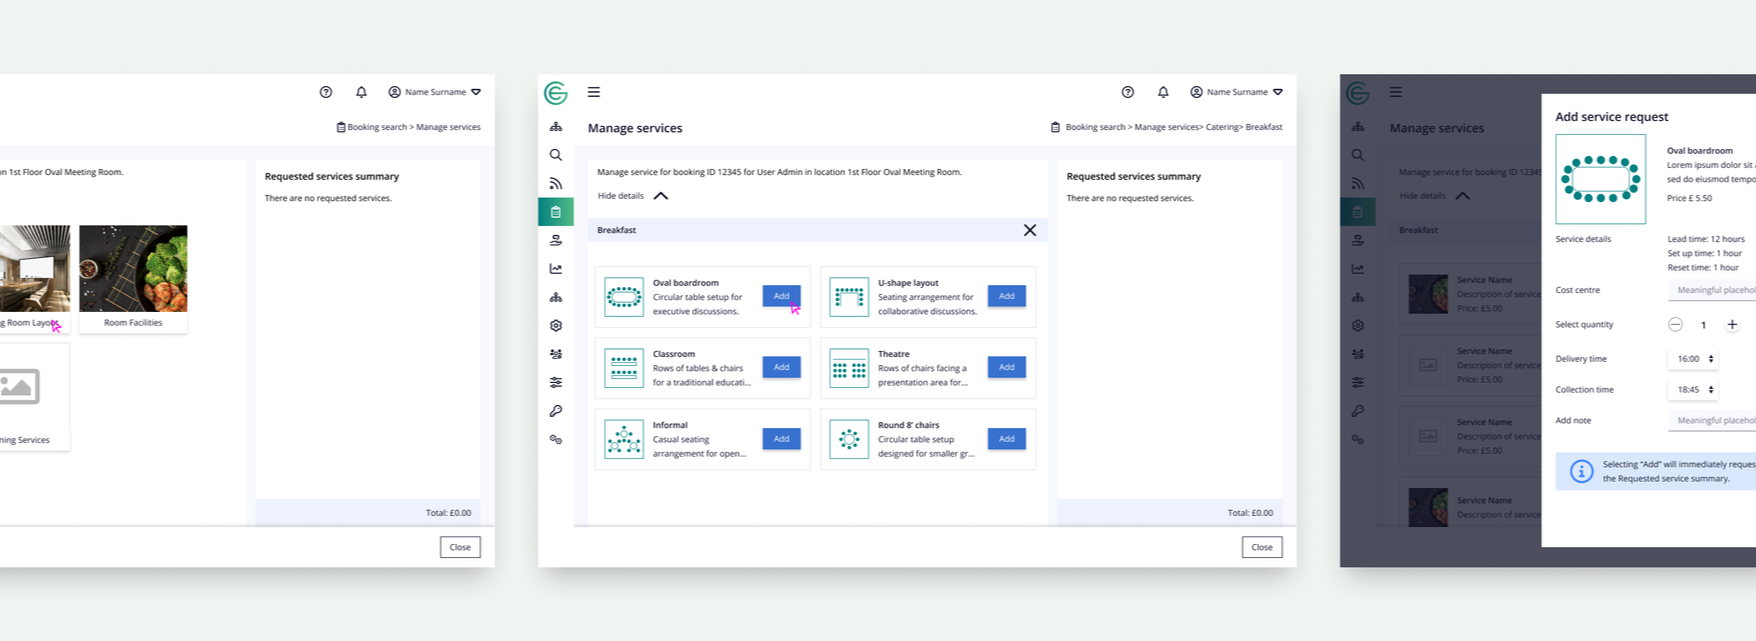This screenshot has width=1756, height=641.
Task: Add the U-shape layout service
Action: pyautogui.click(x=1006, y=296)
